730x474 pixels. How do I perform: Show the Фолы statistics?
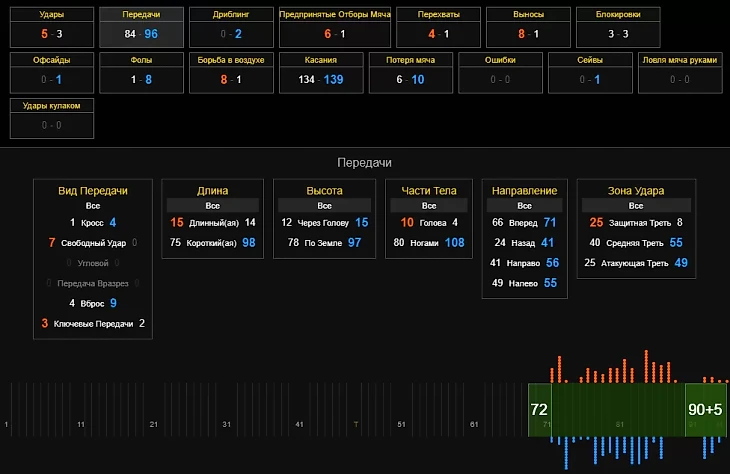click(x=141, y=71)
